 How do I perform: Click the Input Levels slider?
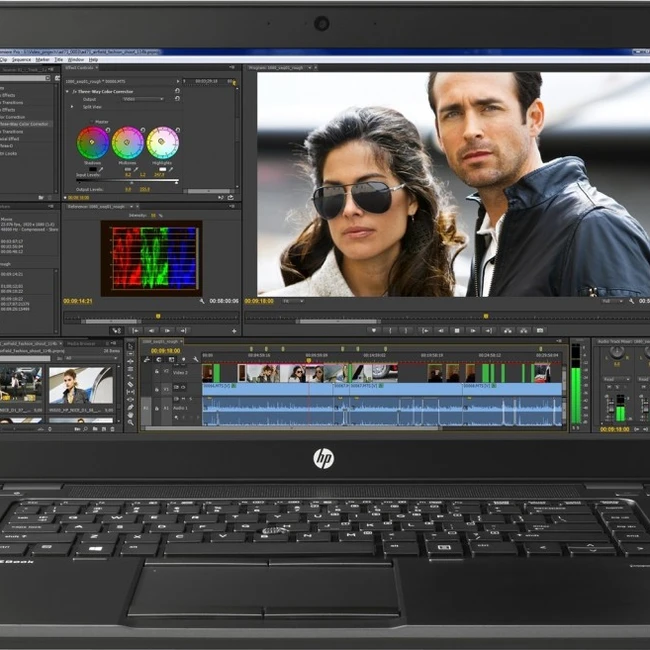click(x=127, y=181)
